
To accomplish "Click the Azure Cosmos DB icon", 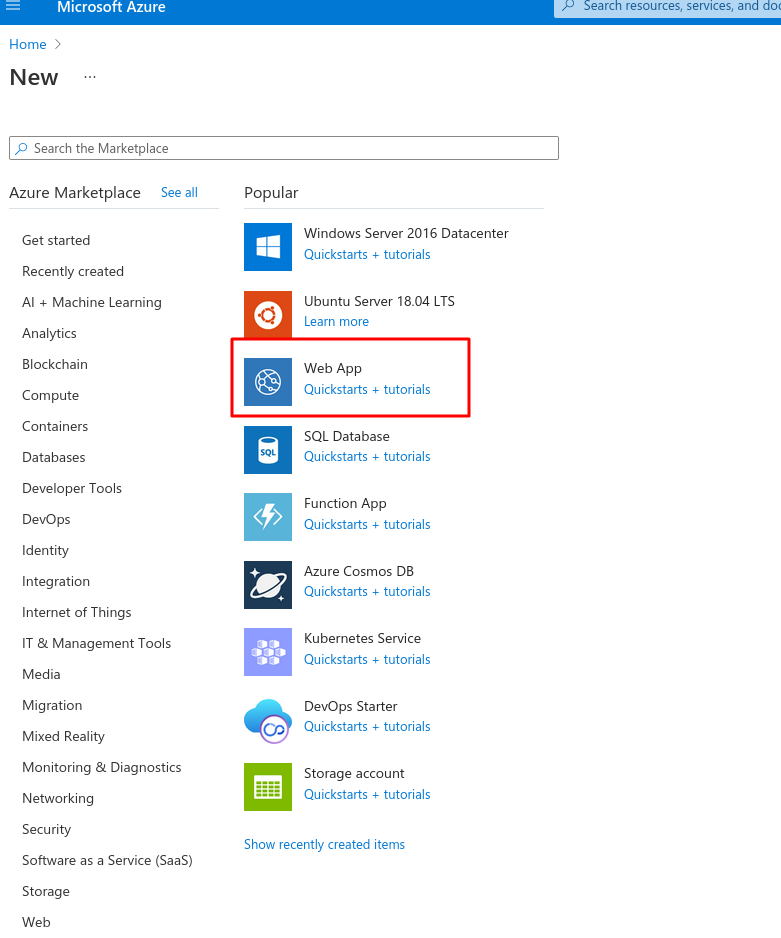I will [268, 585].
